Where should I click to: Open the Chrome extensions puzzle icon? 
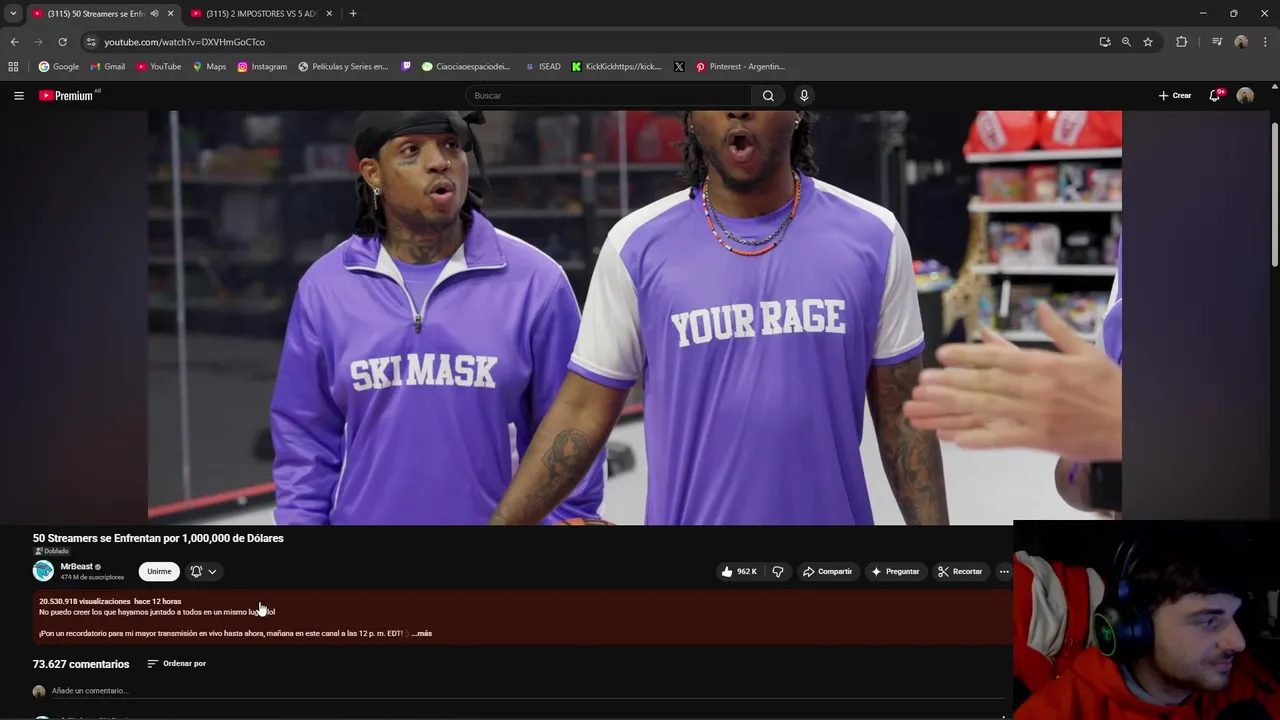click(x=1182, y=42)
